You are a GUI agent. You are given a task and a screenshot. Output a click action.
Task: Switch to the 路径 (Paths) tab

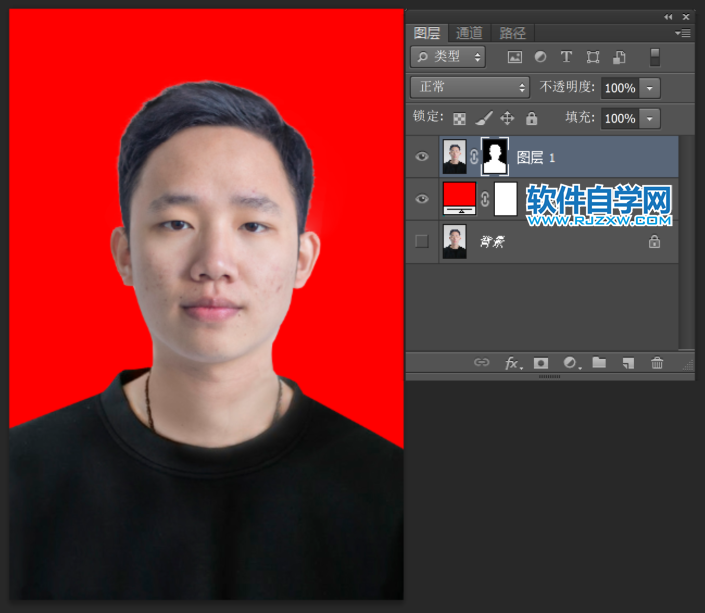(x=513, y=33)
